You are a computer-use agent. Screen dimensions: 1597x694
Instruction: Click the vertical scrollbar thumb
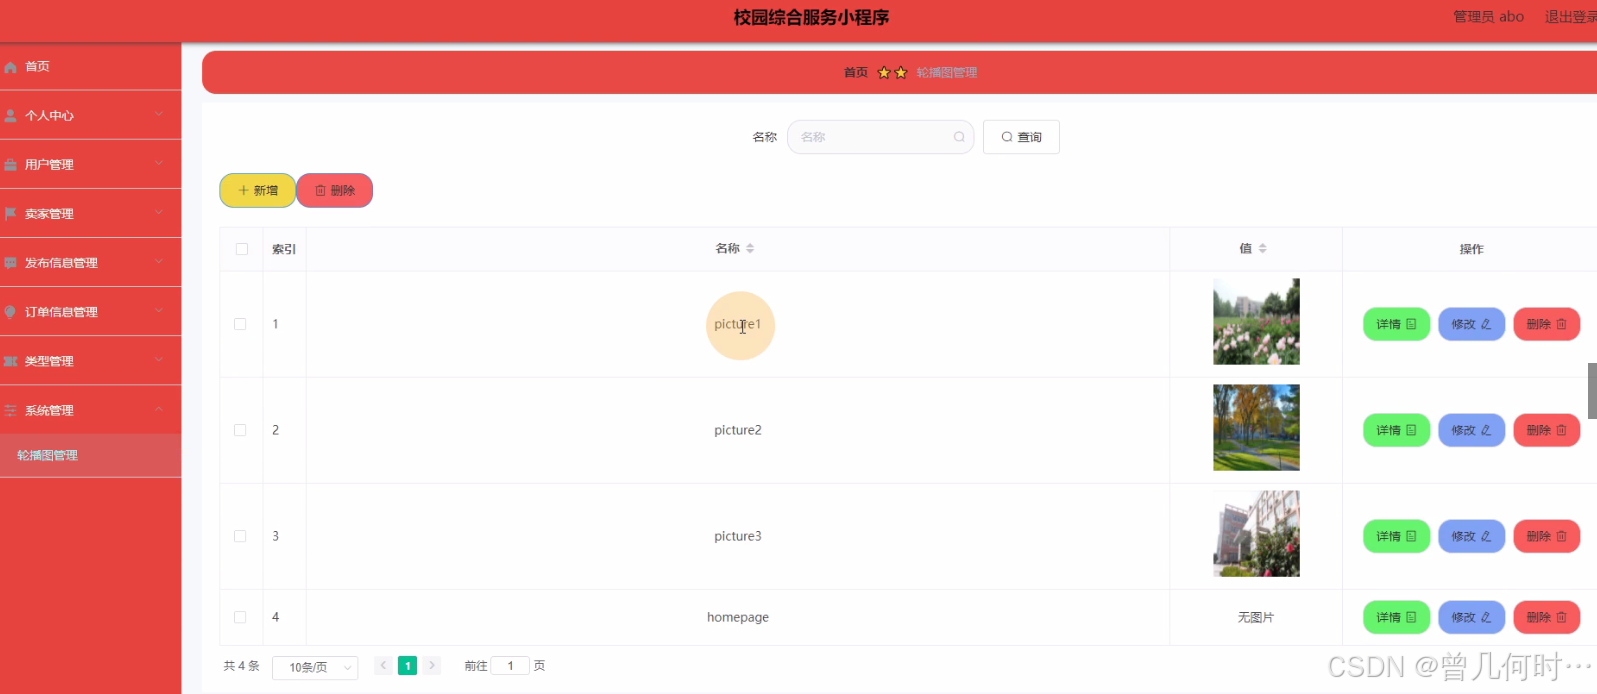coord(1592,391)
